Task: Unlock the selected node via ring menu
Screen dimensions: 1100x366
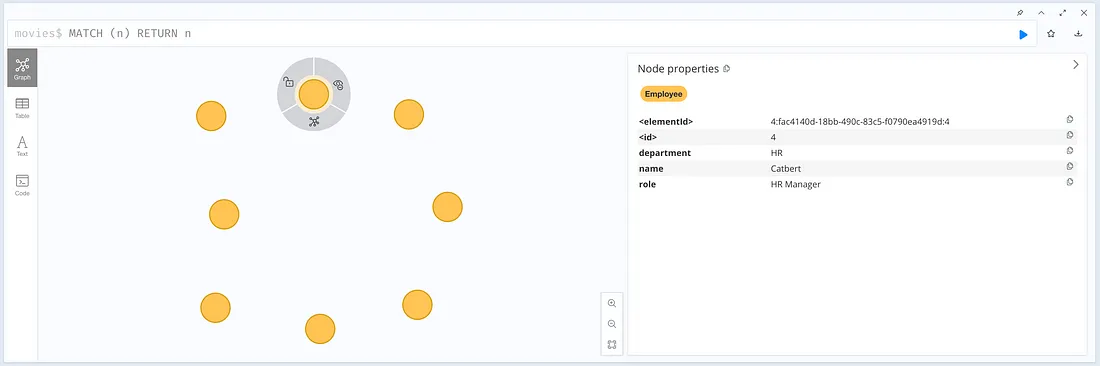Action: click(x=288, y=82)
